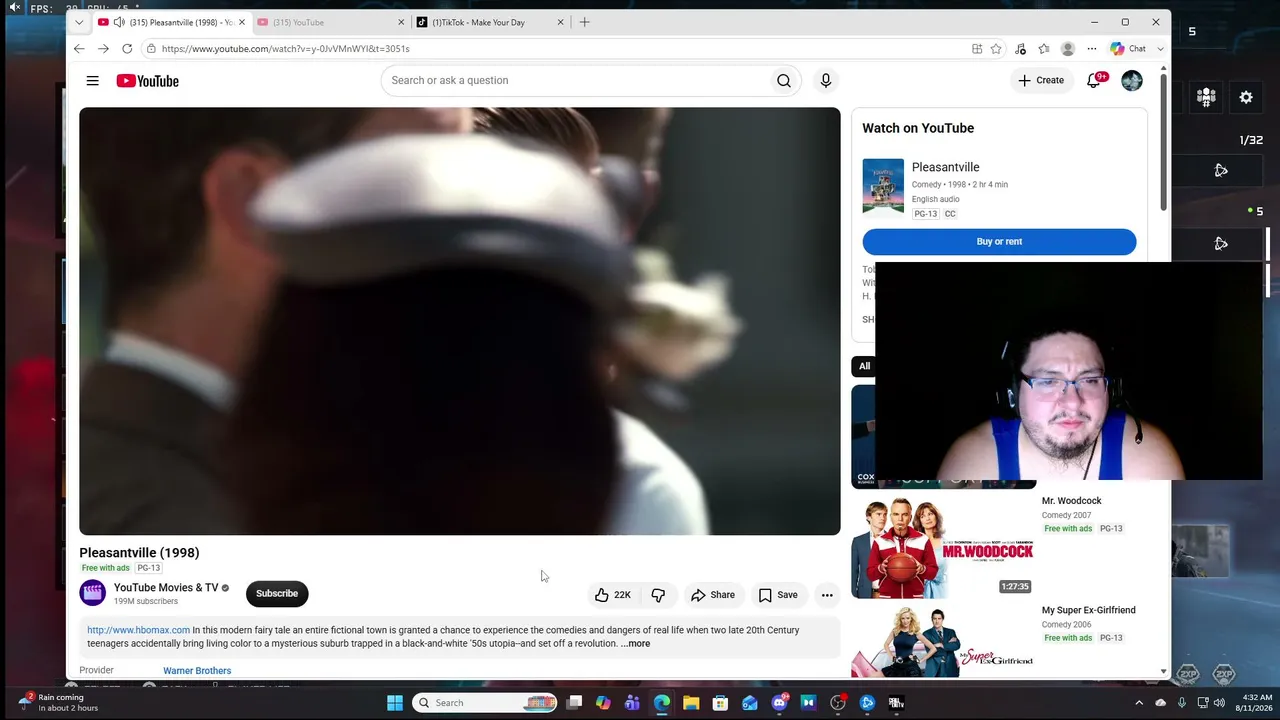The width and height of the screenshot is (1280, 720).
Task: View site information lock icon
Action: pos(151,48)
